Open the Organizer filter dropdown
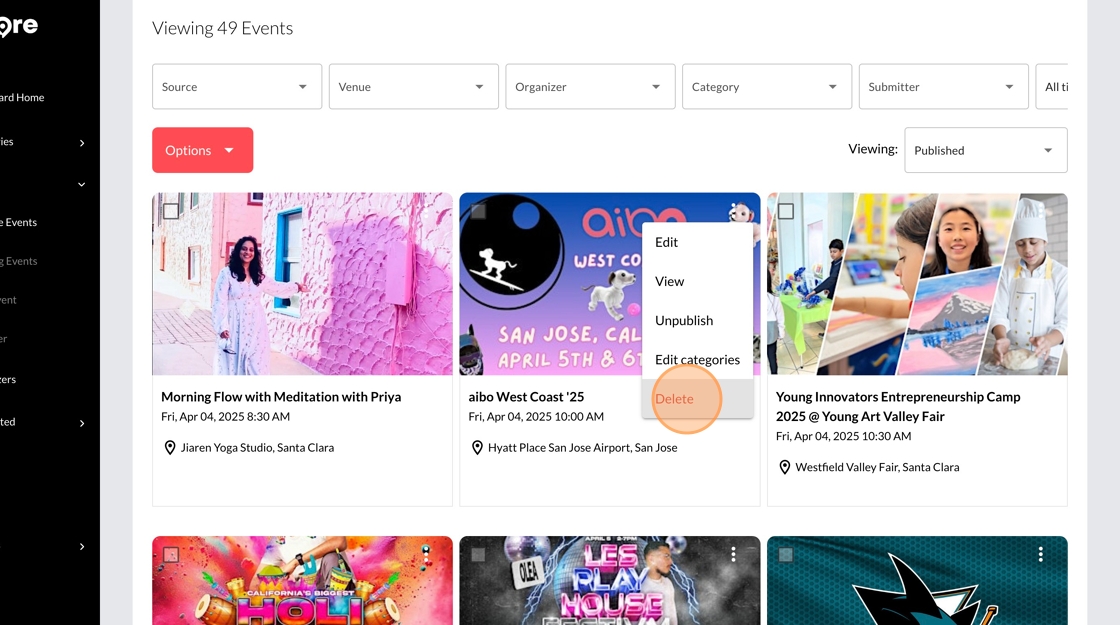 tap(590, 86)
